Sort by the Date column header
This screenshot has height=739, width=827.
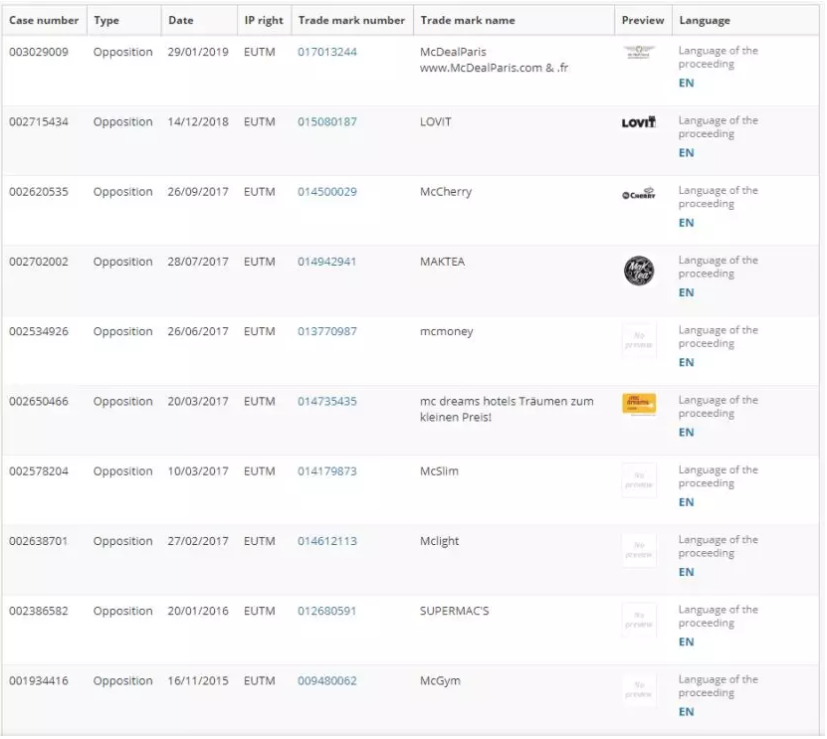(181, 21)
